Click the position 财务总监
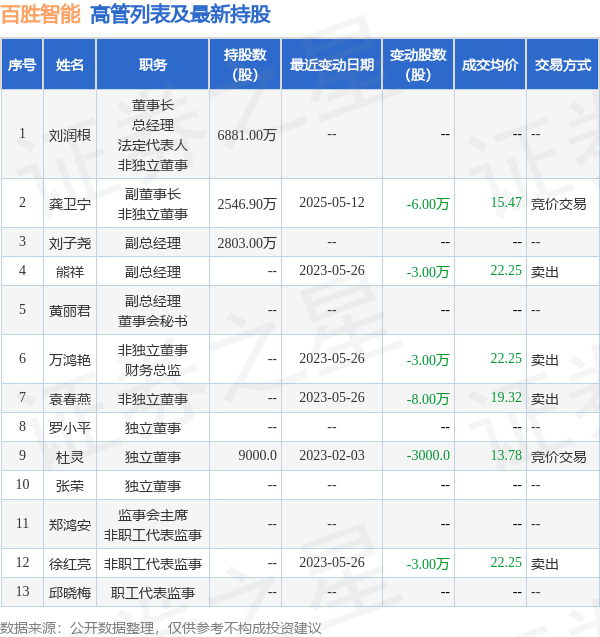 click(x=153, y=370)
